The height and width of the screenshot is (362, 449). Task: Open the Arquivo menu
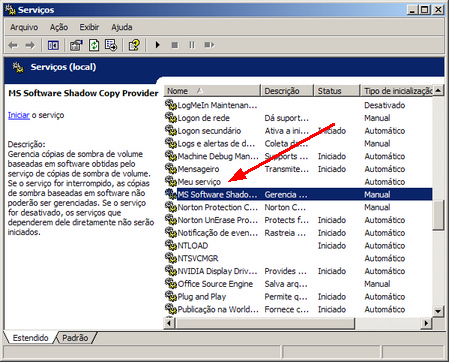coord(24,27)
